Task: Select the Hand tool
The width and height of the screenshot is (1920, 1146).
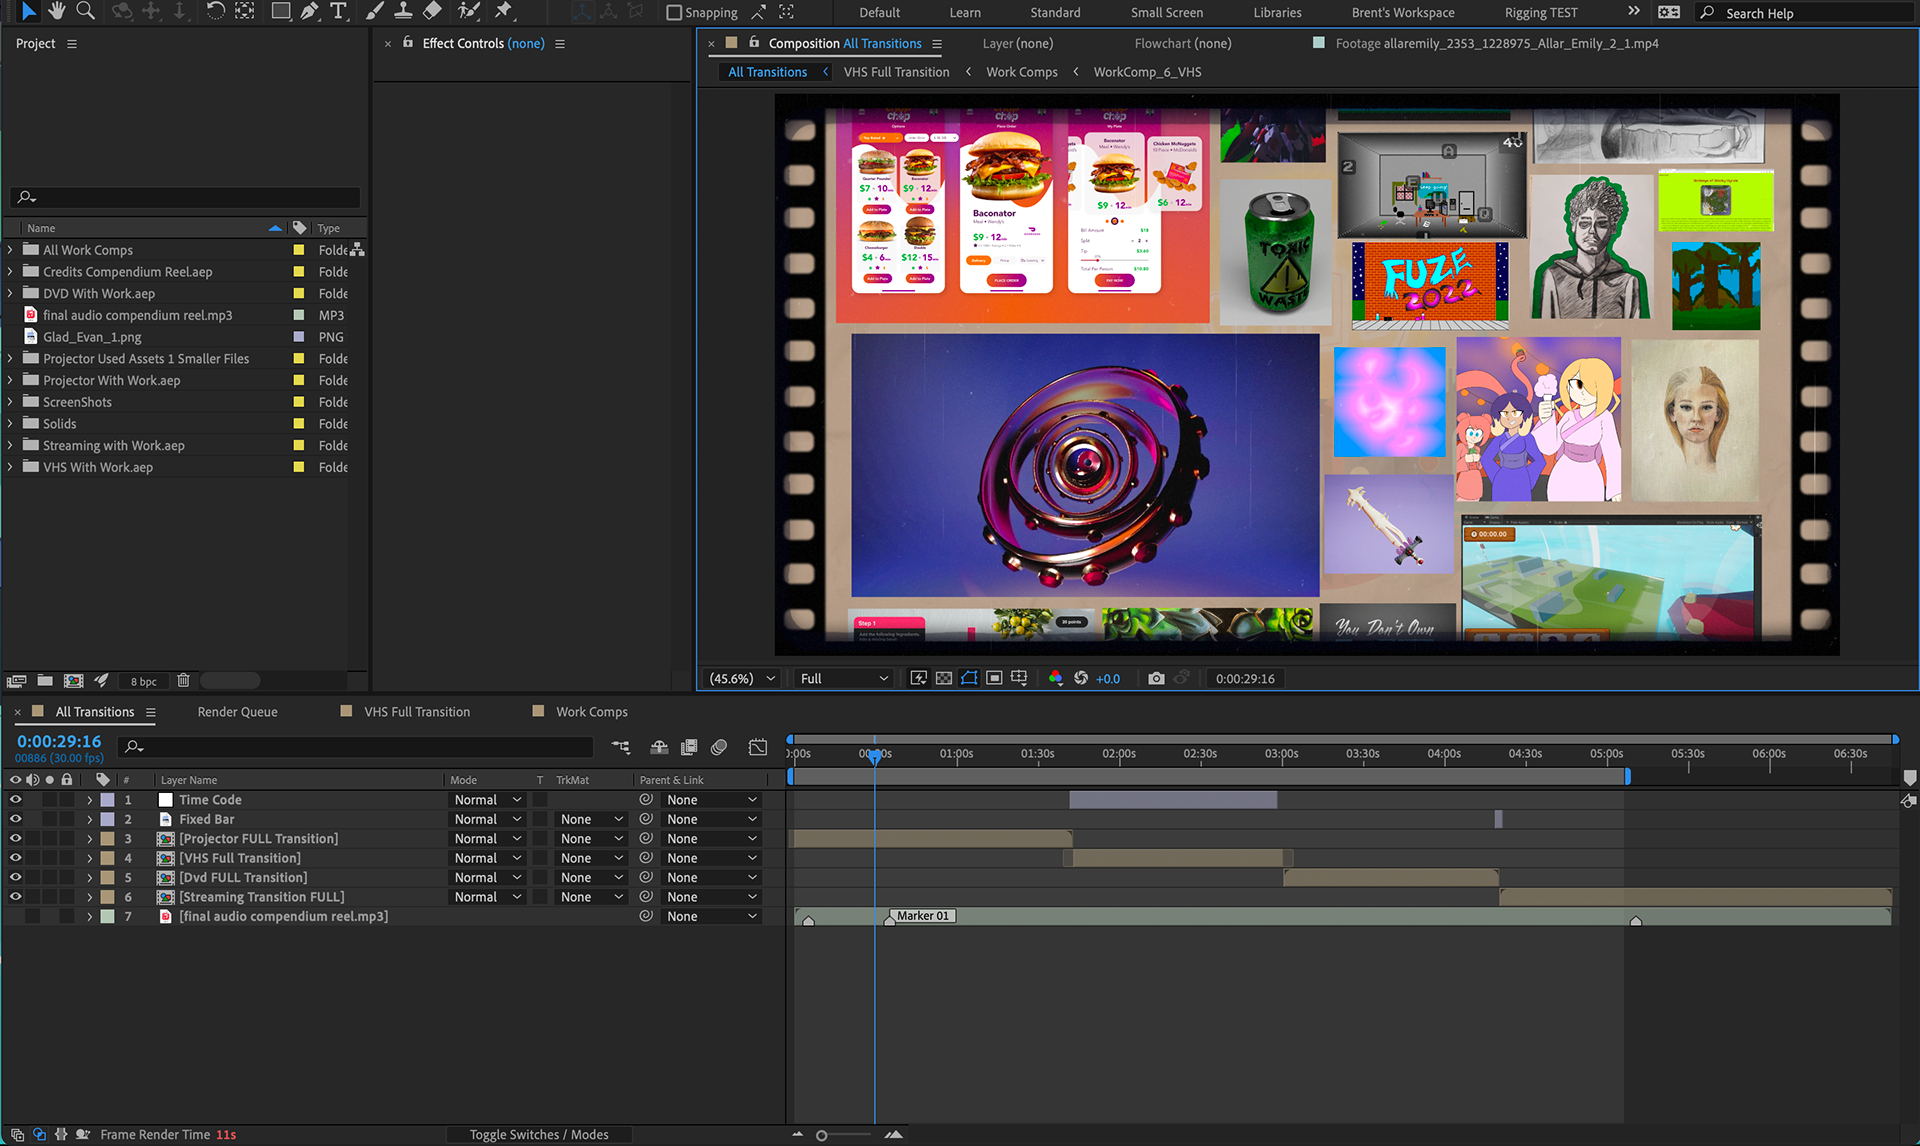Action: tap(56, 11)
